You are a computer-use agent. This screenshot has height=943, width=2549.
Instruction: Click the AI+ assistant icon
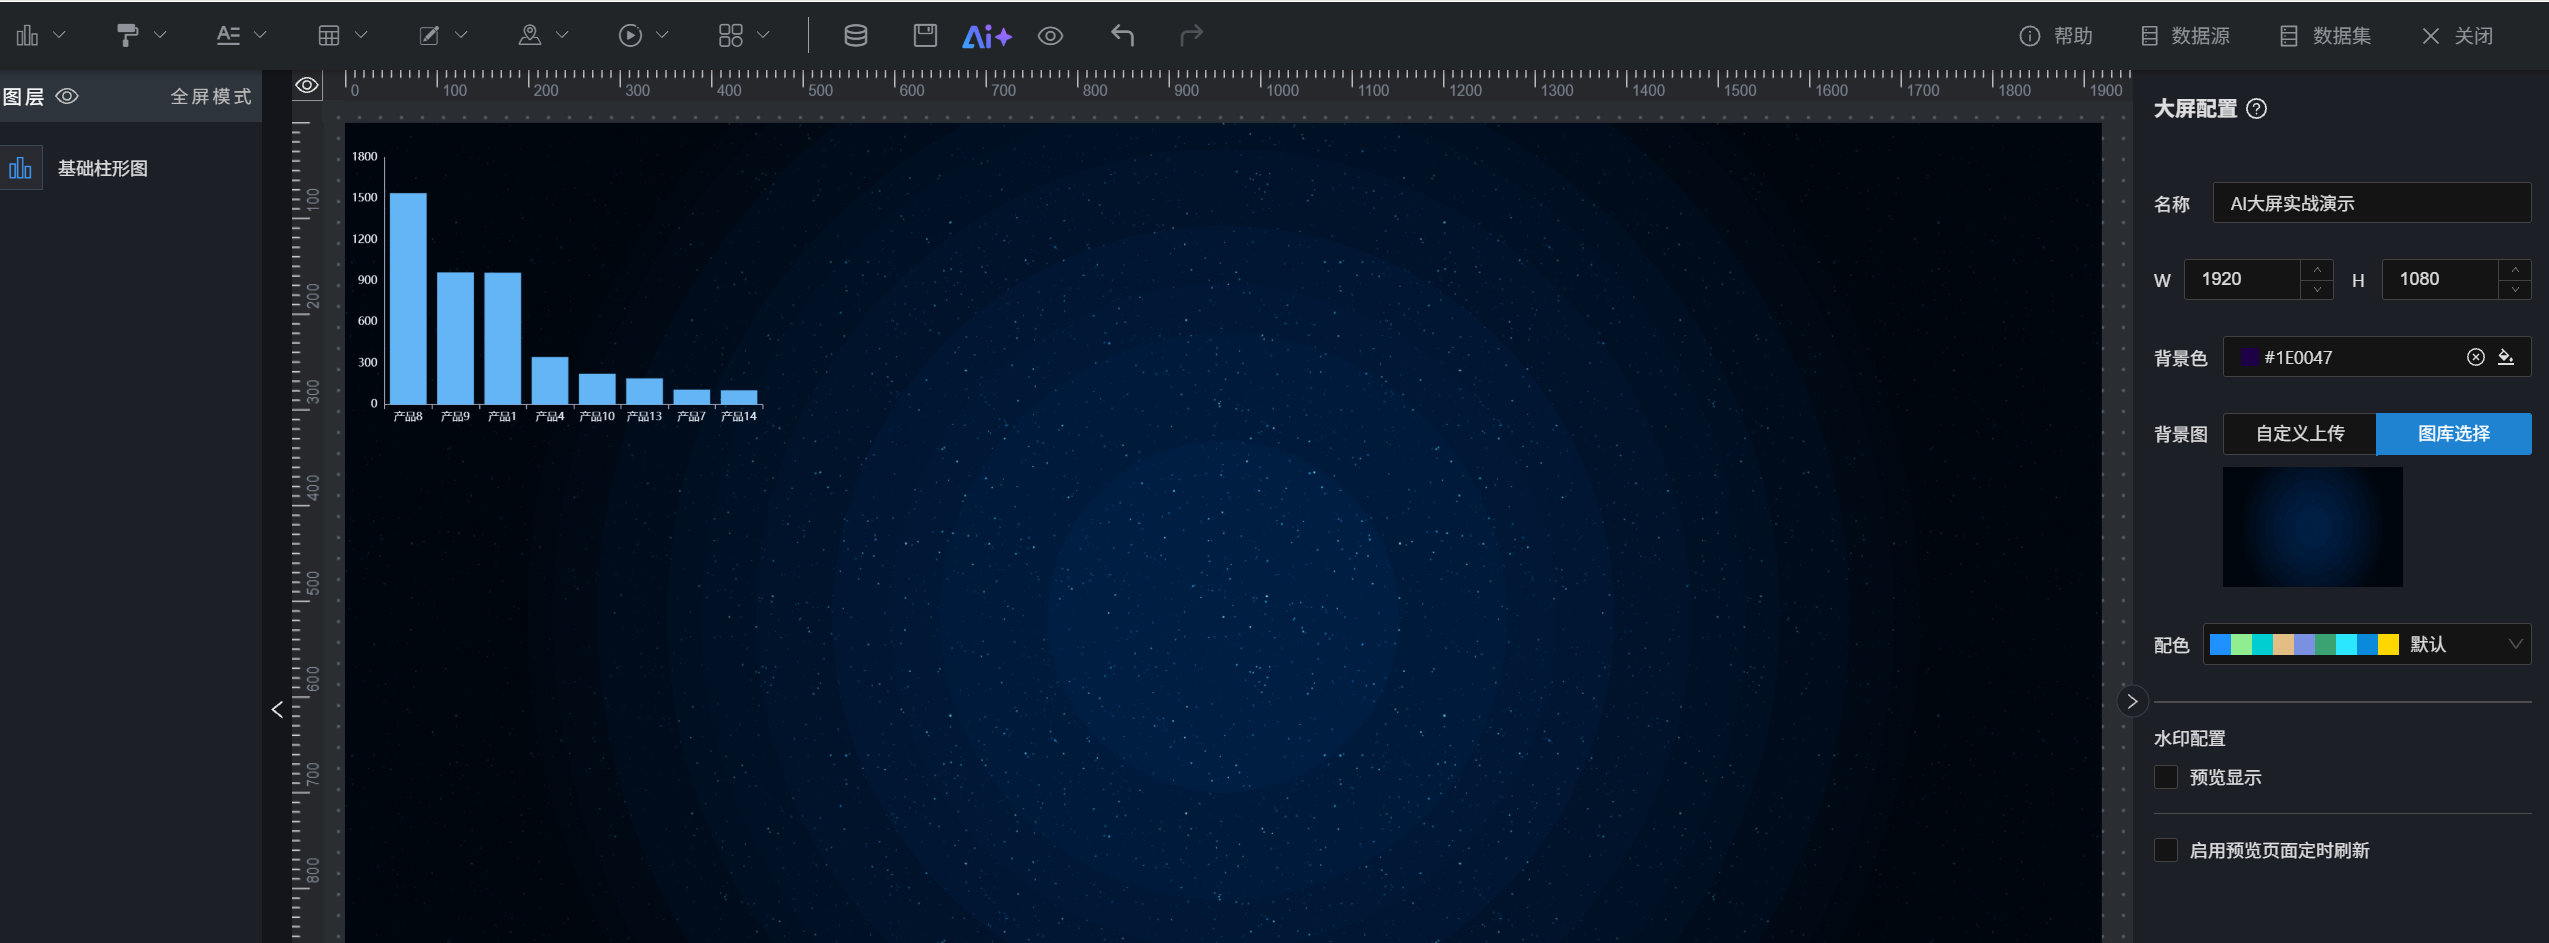pos(986,36)
